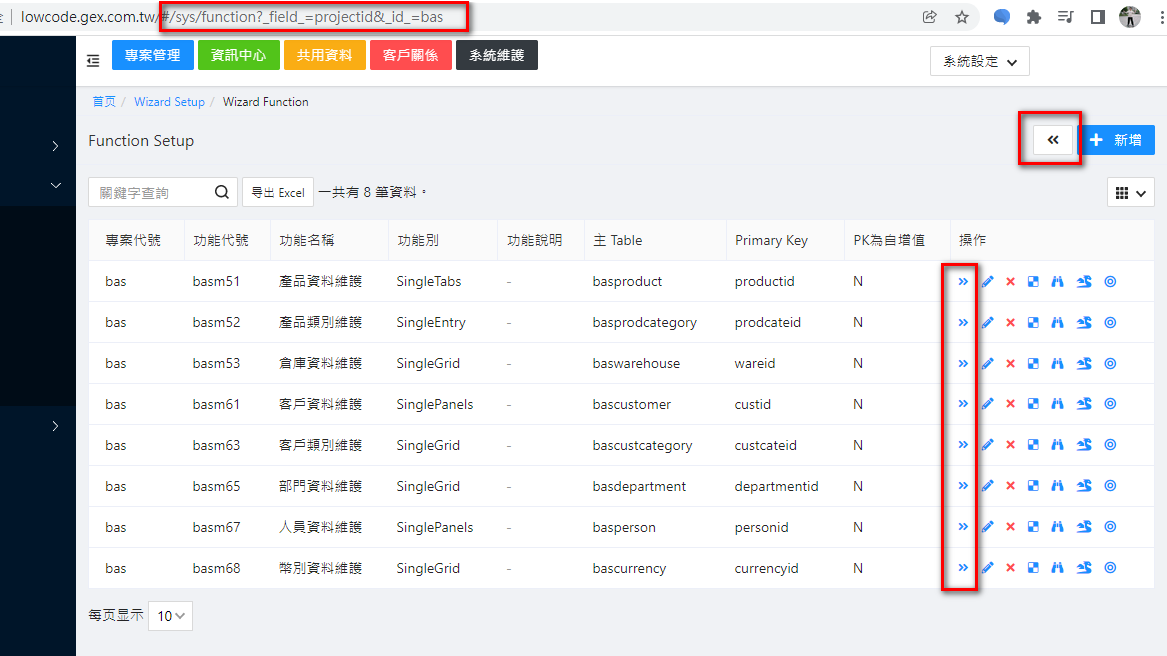This screenshot has width=1167, height=656.
Task: Click the magnifier search icon in keyword box
Action: pyautogui.click(x=222, y=192)
